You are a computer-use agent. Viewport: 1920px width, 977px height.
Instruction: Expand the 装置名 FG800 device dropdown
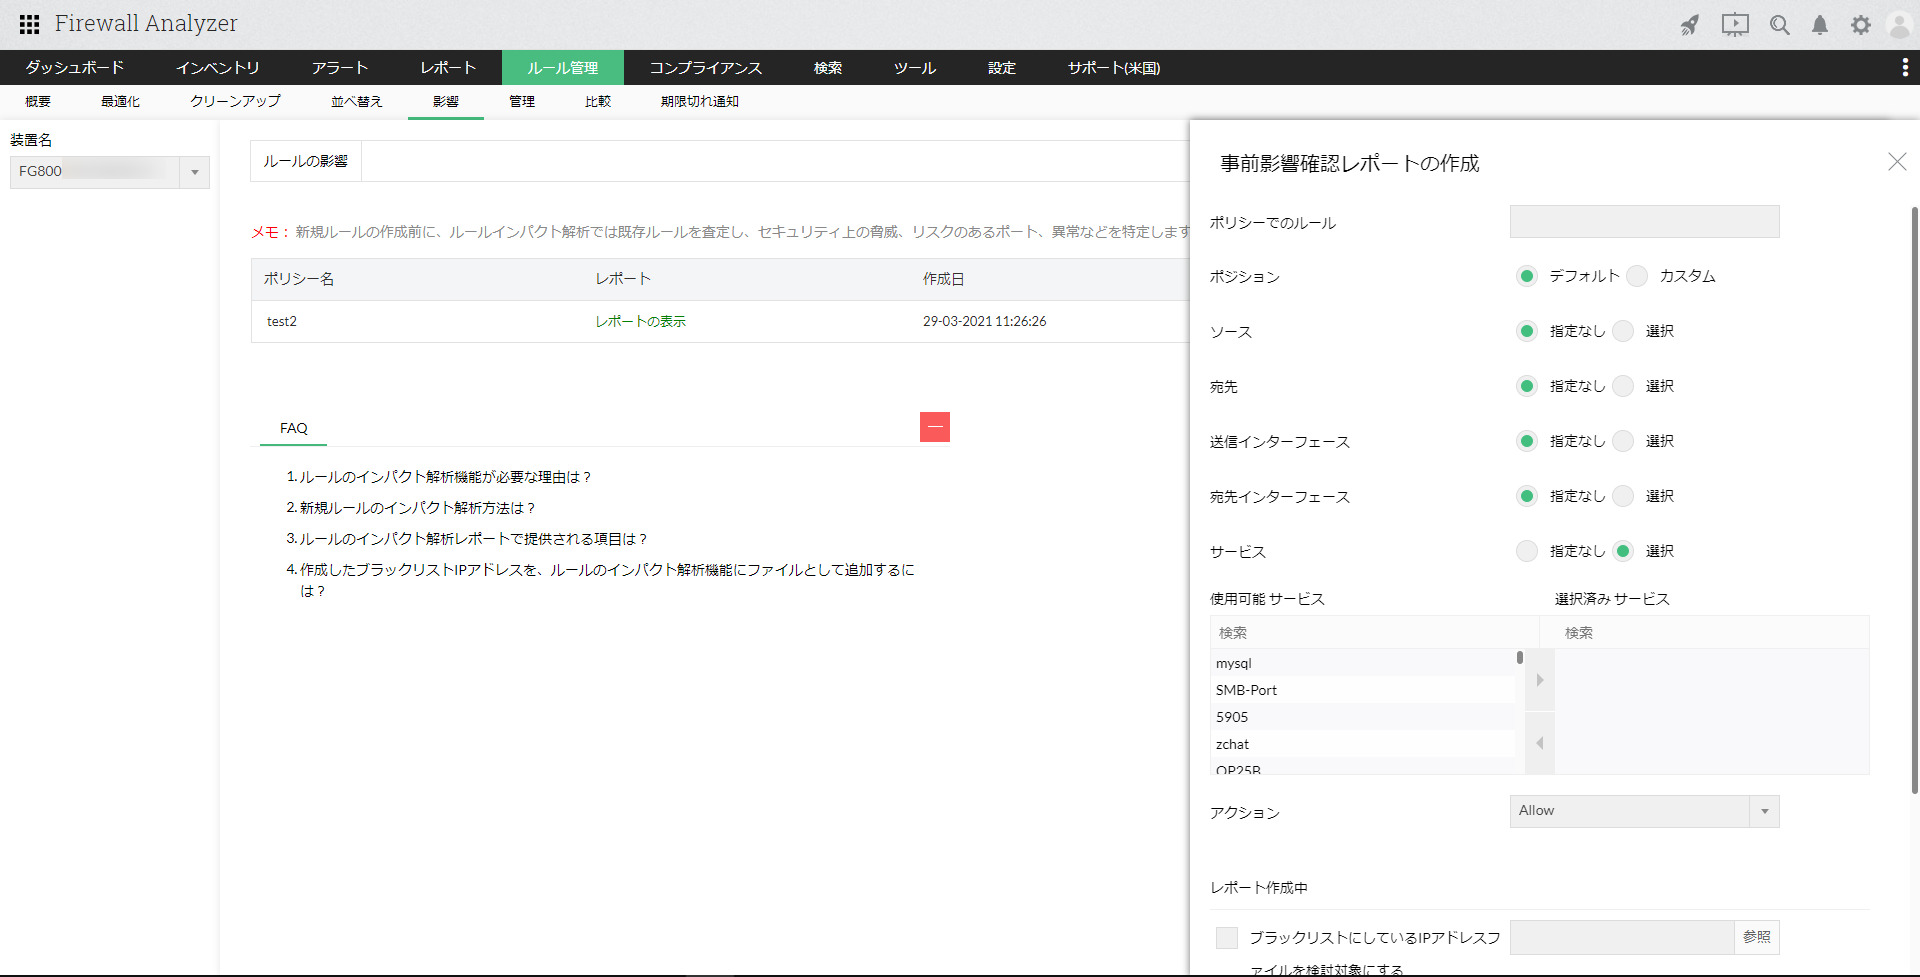(x=194, y=172)
